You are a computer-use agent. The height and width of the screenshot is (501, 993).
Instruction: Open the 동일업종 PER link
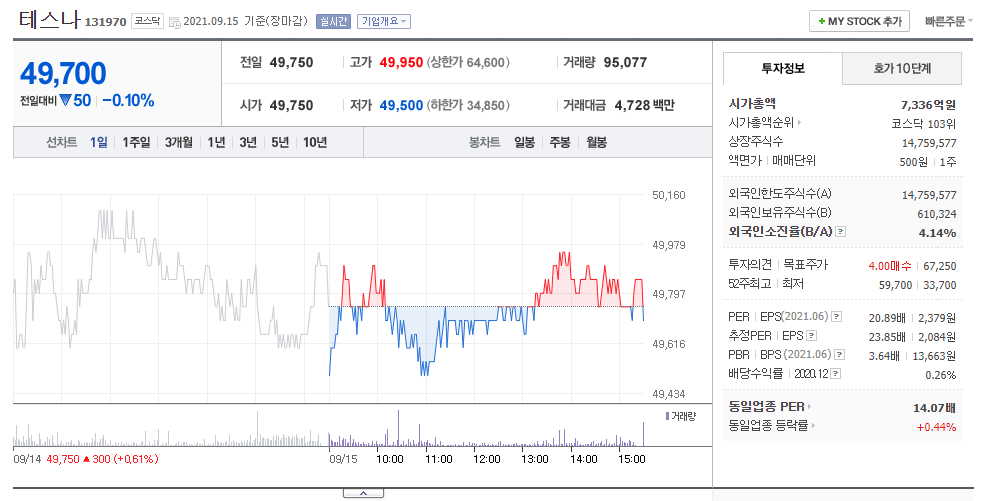coord(767,407)
